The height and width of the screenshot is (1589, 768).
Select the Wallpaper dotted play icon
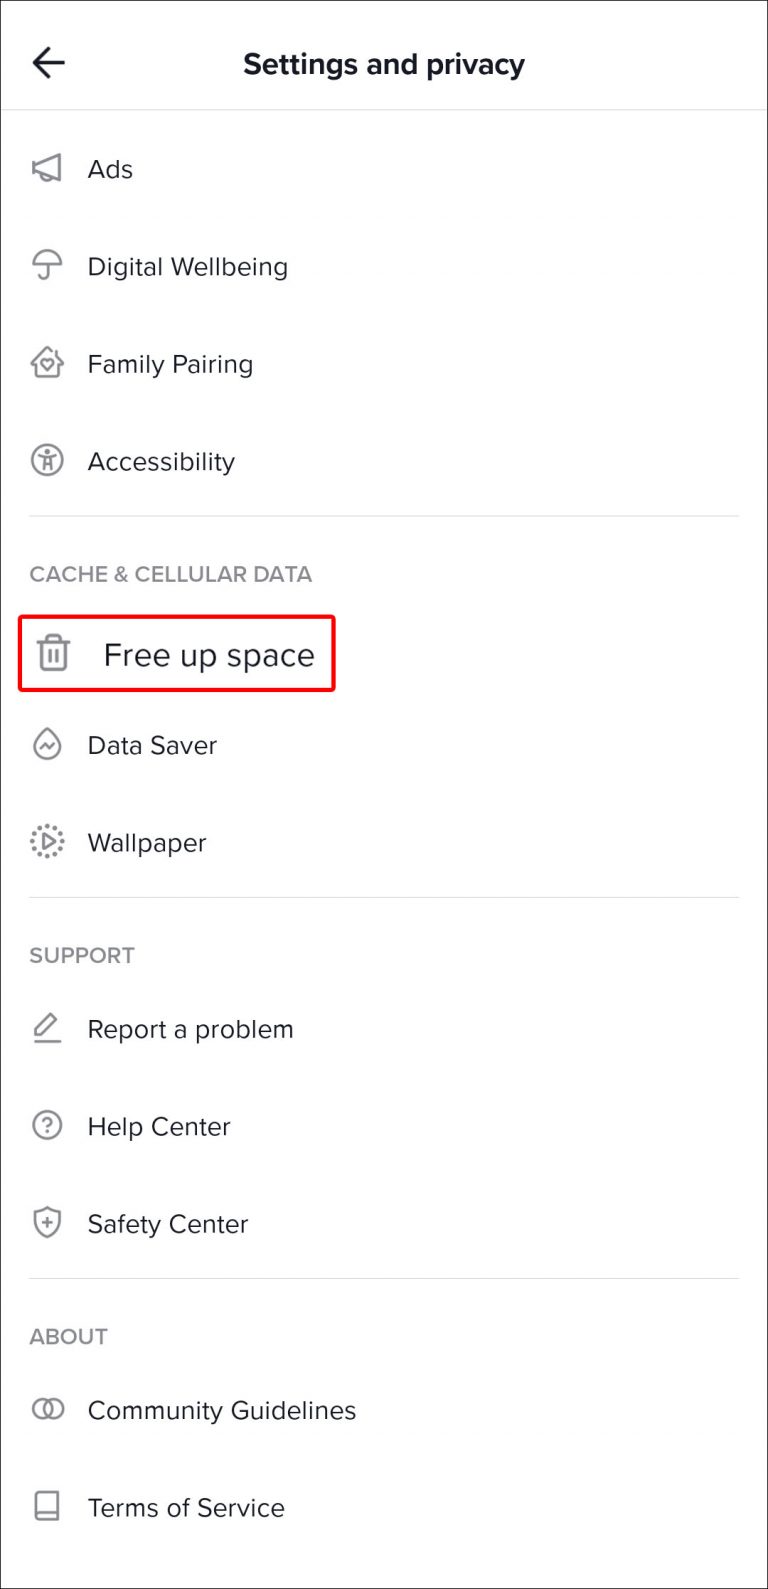47,842
